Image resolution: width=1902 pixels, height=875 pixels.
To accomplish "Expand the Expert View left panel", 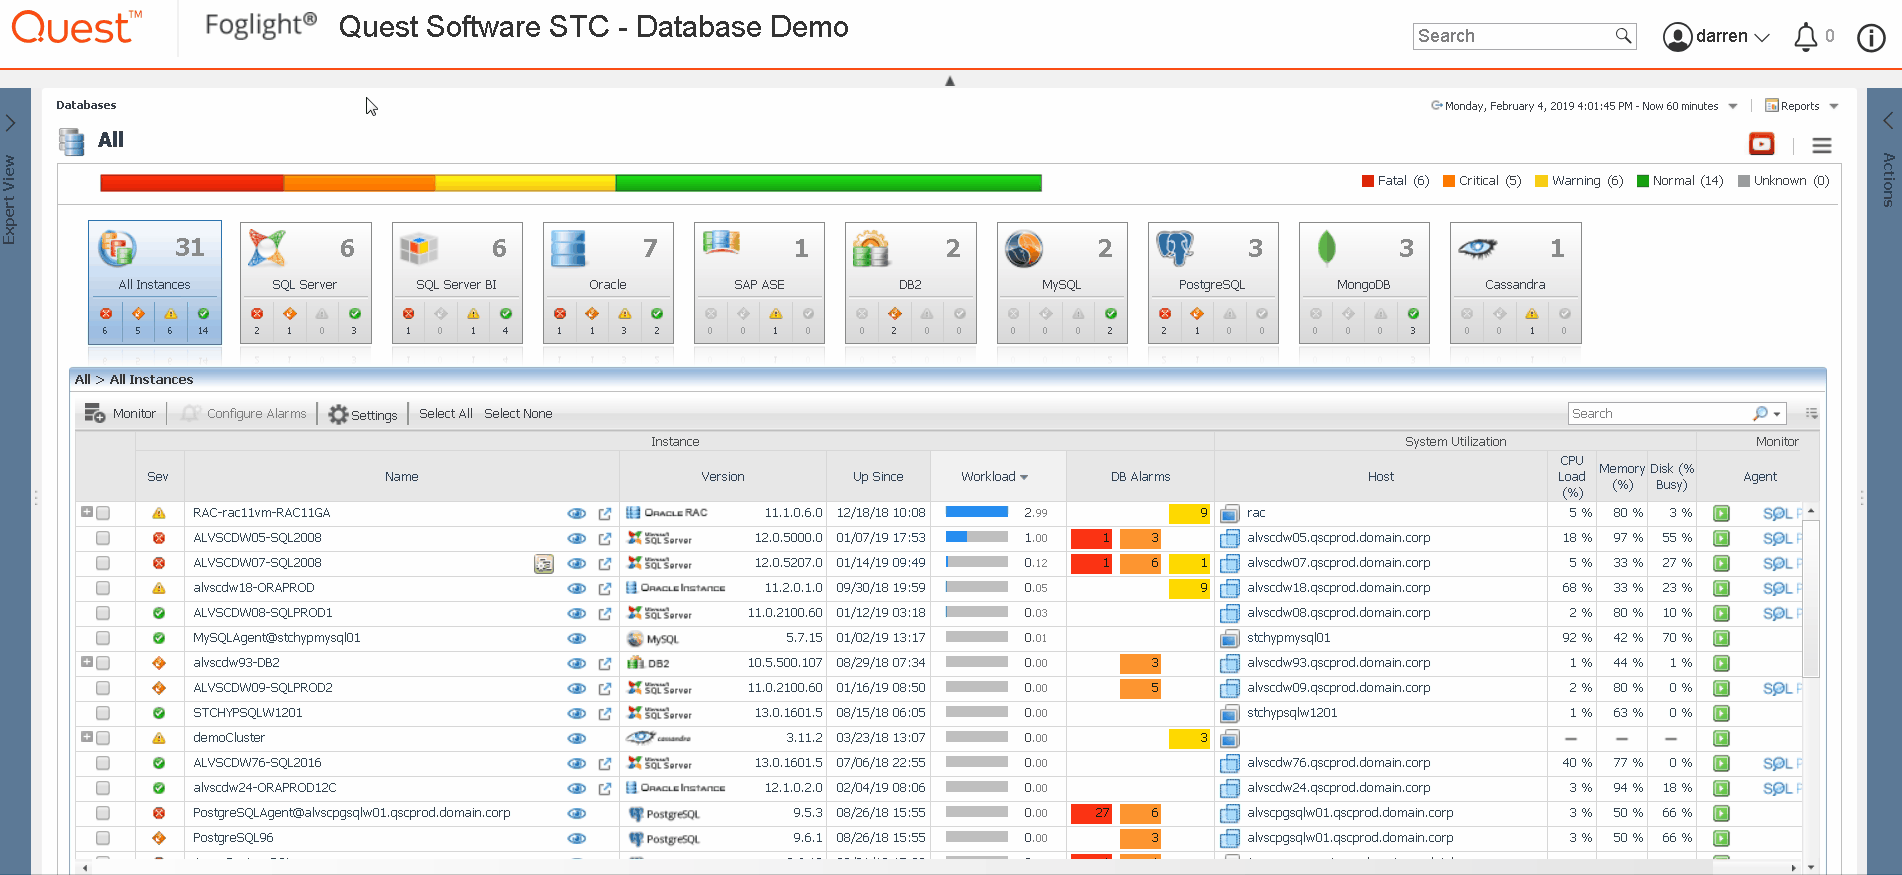I will 11,123.
